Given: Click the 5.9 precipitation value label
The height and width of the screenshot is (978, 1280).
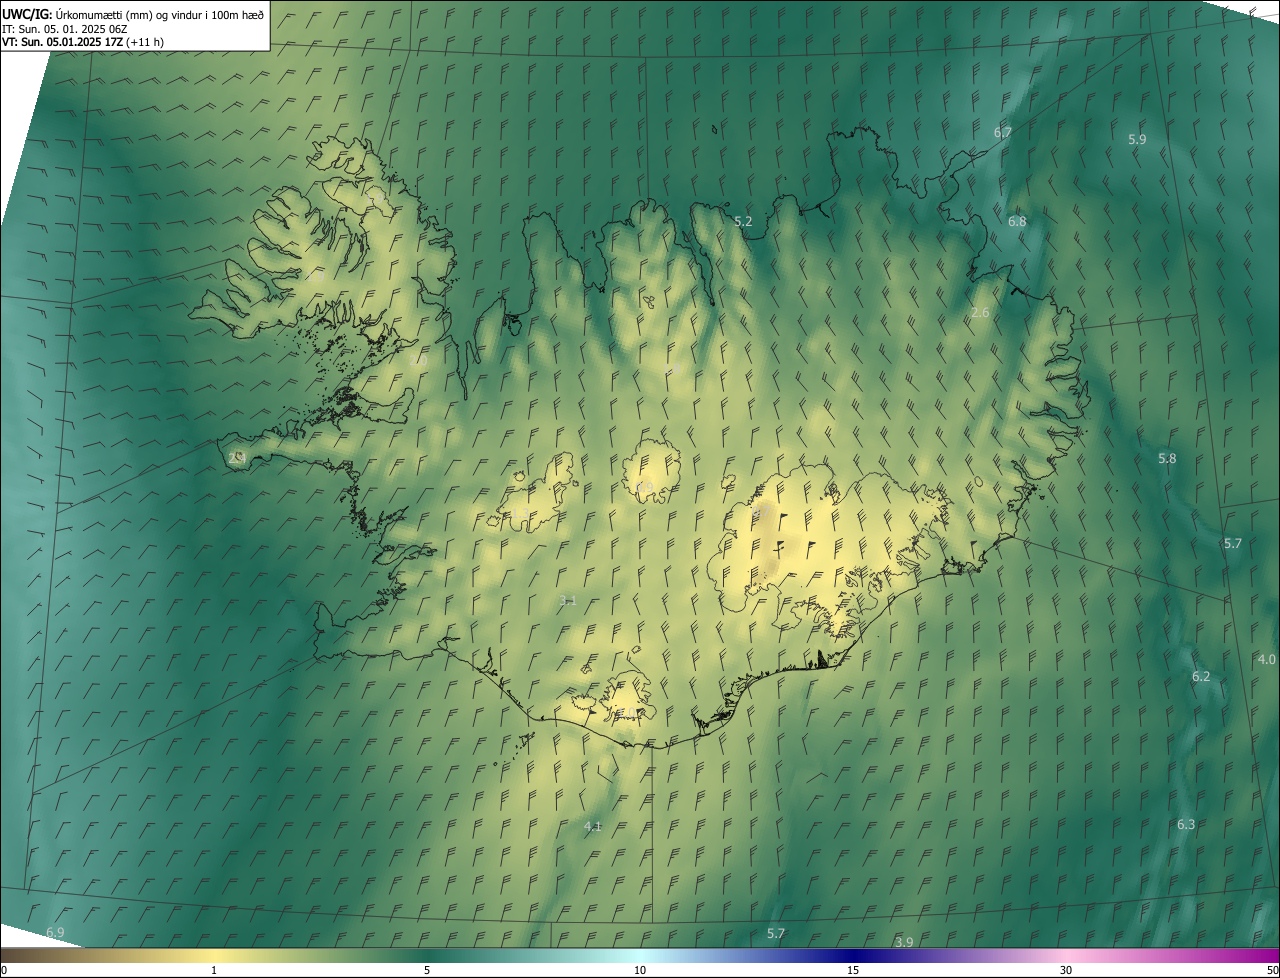Looking at the screenshot, I should [x=1137, y=139].
